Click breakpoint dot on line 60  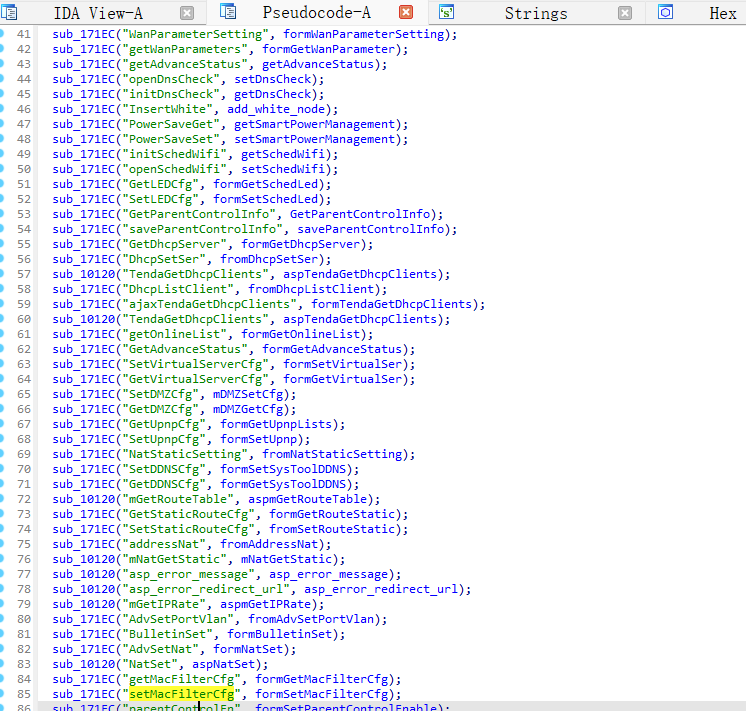[x=1, y=319]
